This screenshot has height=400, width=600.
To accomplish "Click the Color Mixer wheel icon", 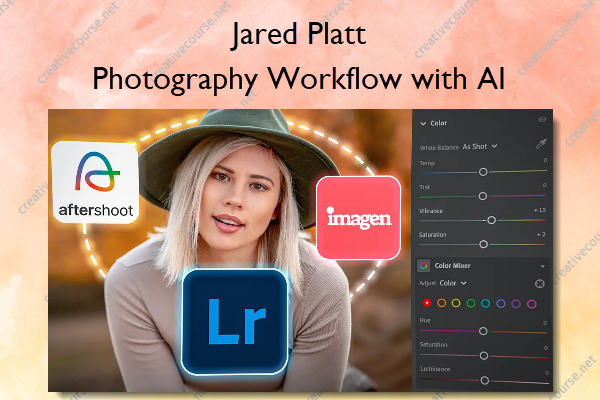I will click(424, 266).
